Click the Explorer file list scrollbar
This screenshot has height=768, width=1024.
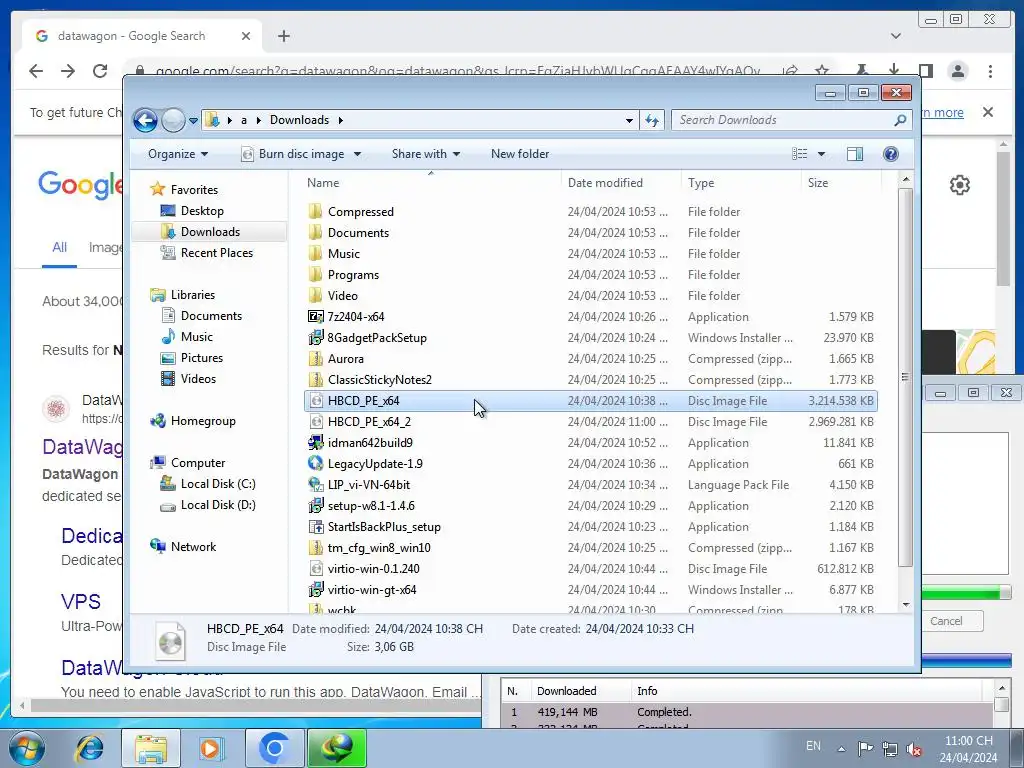pyautogui.click(x=905, y=377)
